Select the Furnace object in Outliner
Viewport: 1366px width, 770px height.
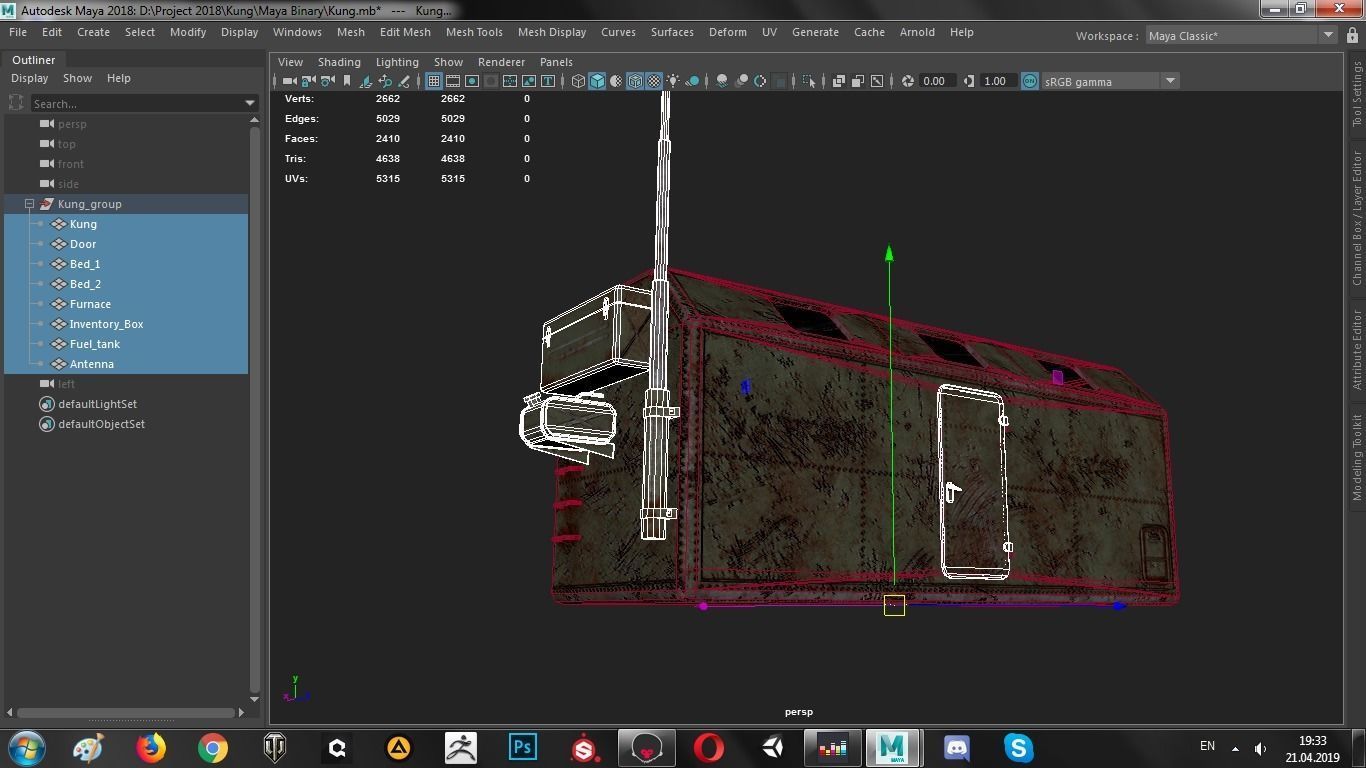click(90, 304)
